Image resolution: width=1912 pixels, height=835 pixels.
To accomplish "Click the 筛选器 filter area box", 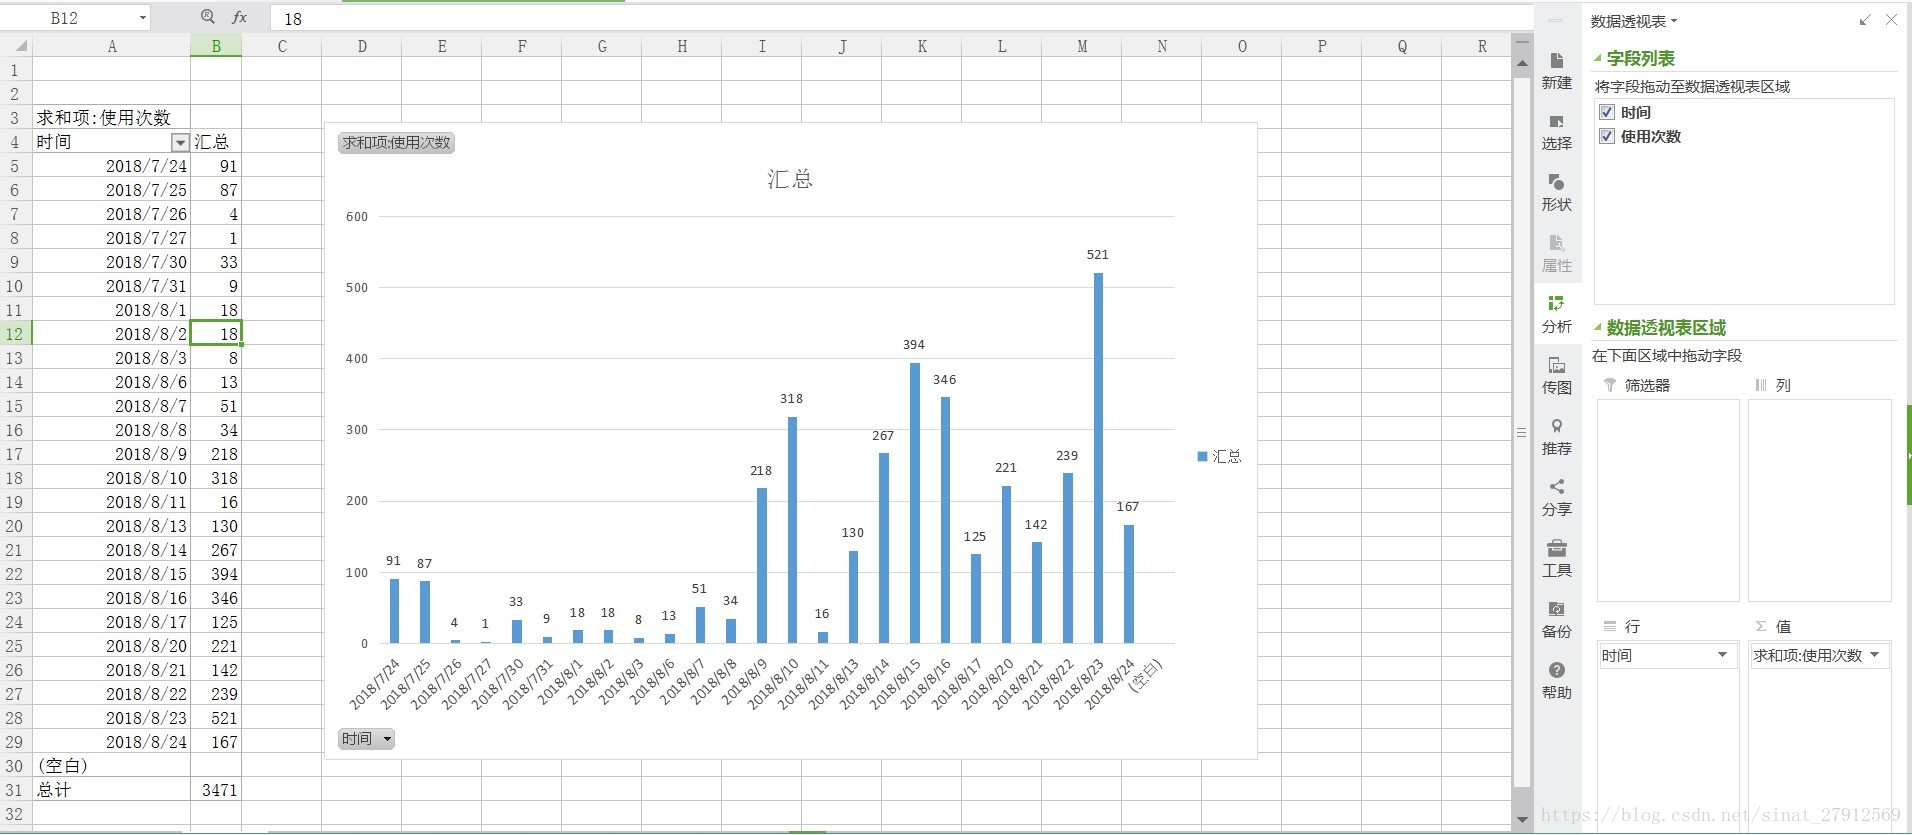I will pyautogui.click(x=1668, y=500).
